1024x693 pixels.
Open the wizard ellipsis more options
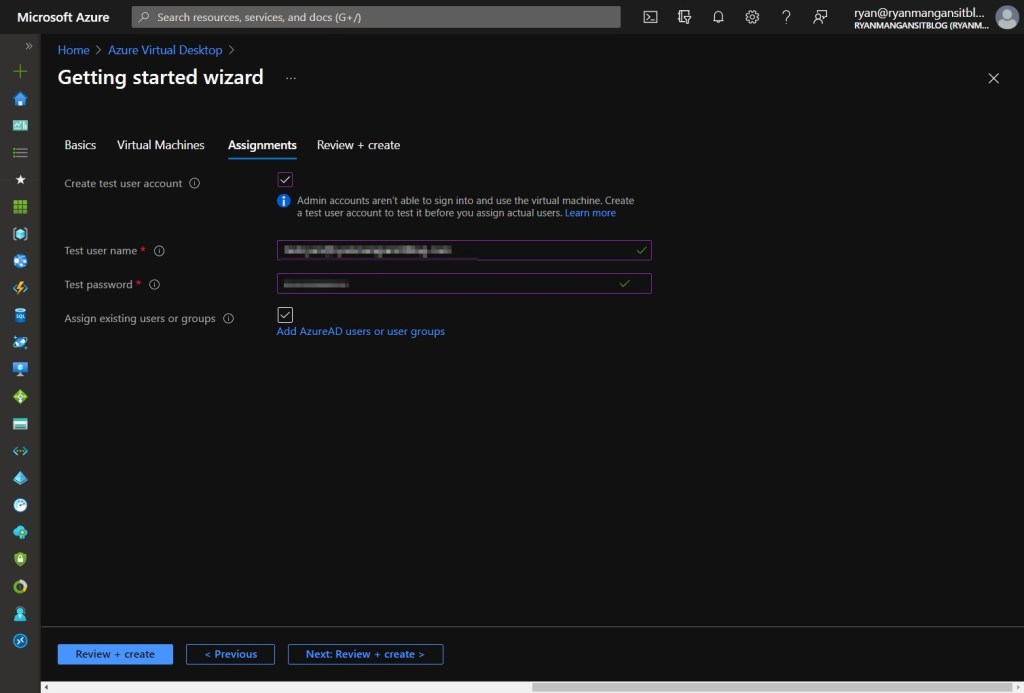pyautogui.click(x=291, y=78)
